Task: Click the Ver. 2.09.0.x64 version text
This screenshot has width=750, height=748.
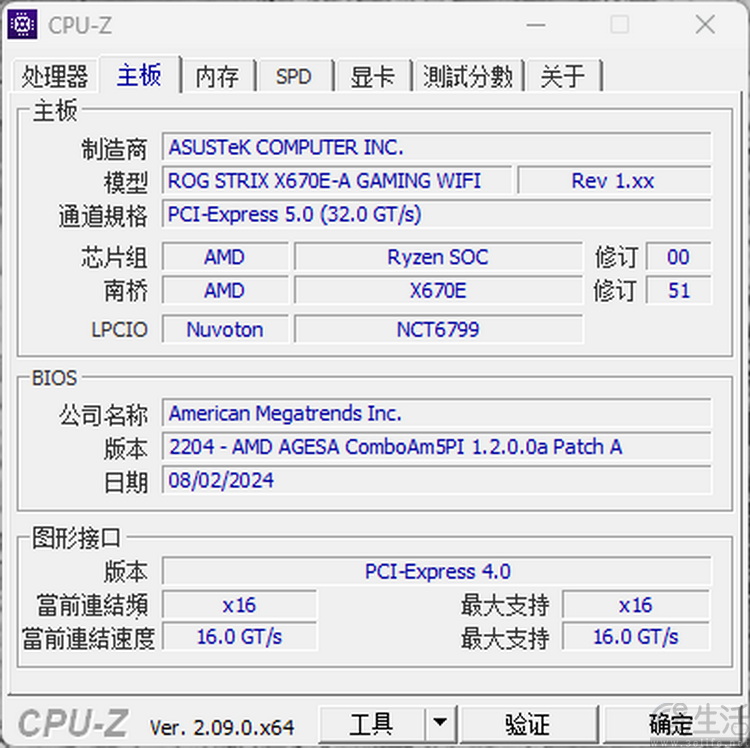Action: 222,727
